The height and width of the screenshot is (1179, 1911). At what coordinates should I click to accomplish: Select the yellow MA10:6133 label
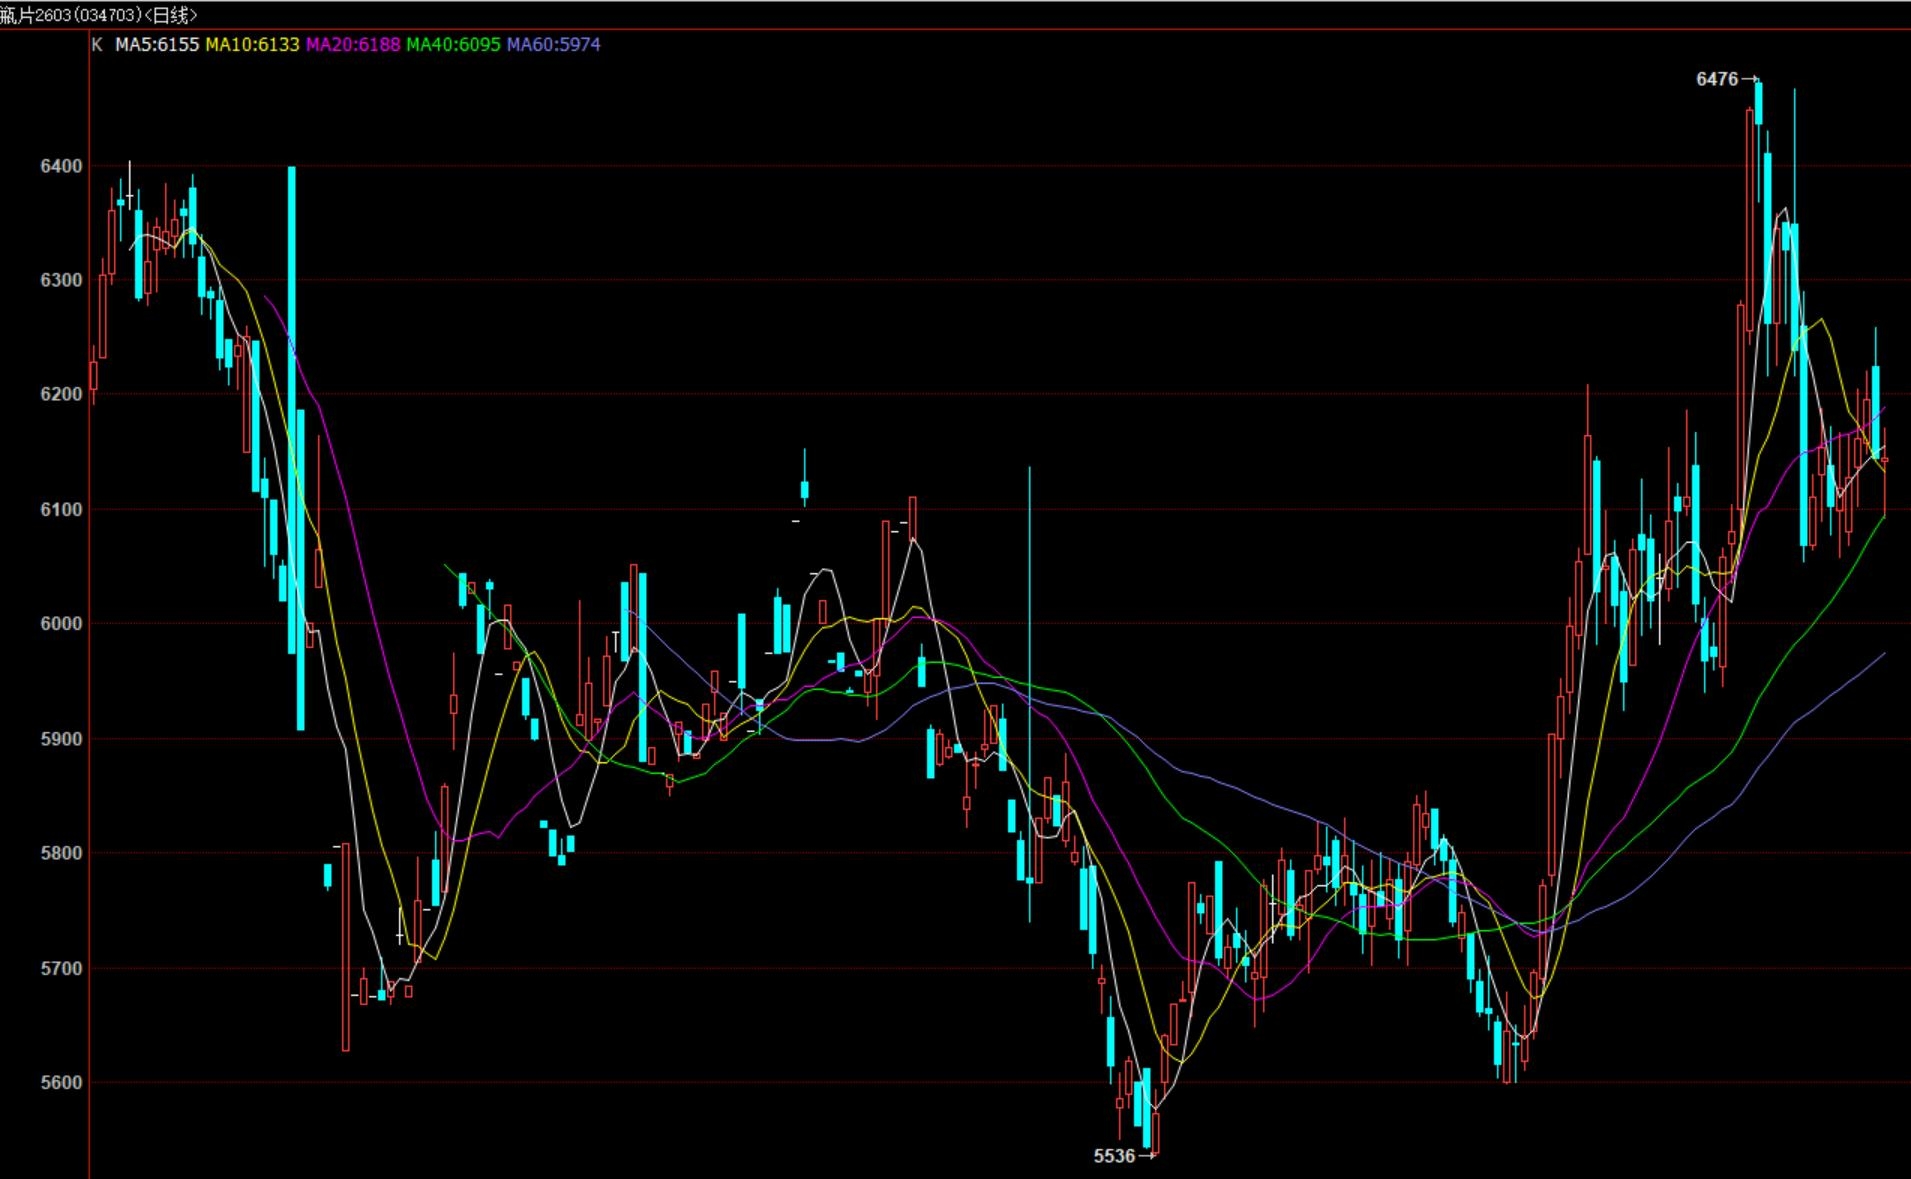tap(252, 45)
